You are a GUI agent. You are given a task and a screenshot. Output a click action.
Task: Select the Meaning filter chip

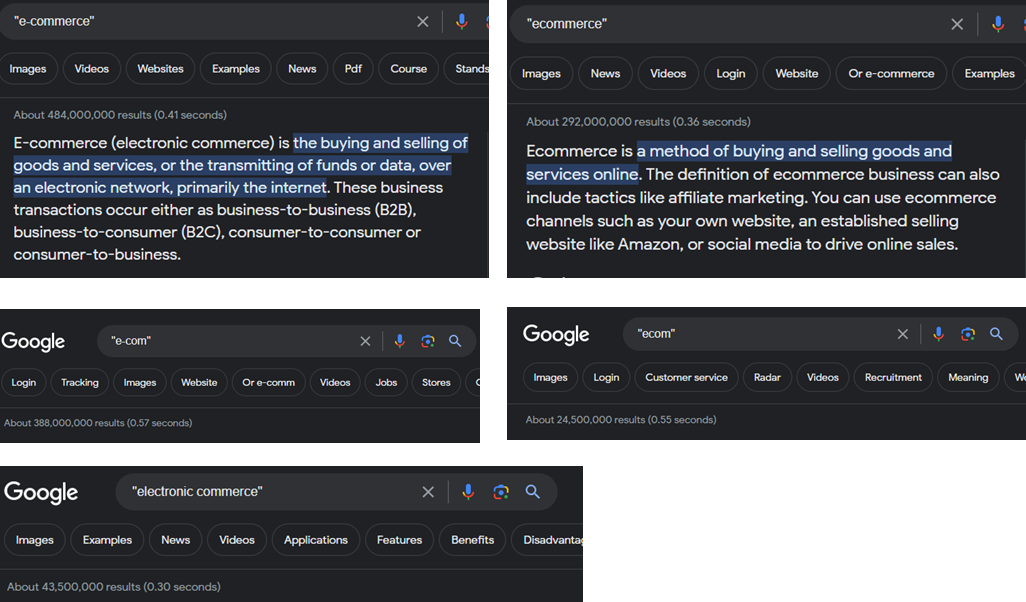[x=968, y=378]
